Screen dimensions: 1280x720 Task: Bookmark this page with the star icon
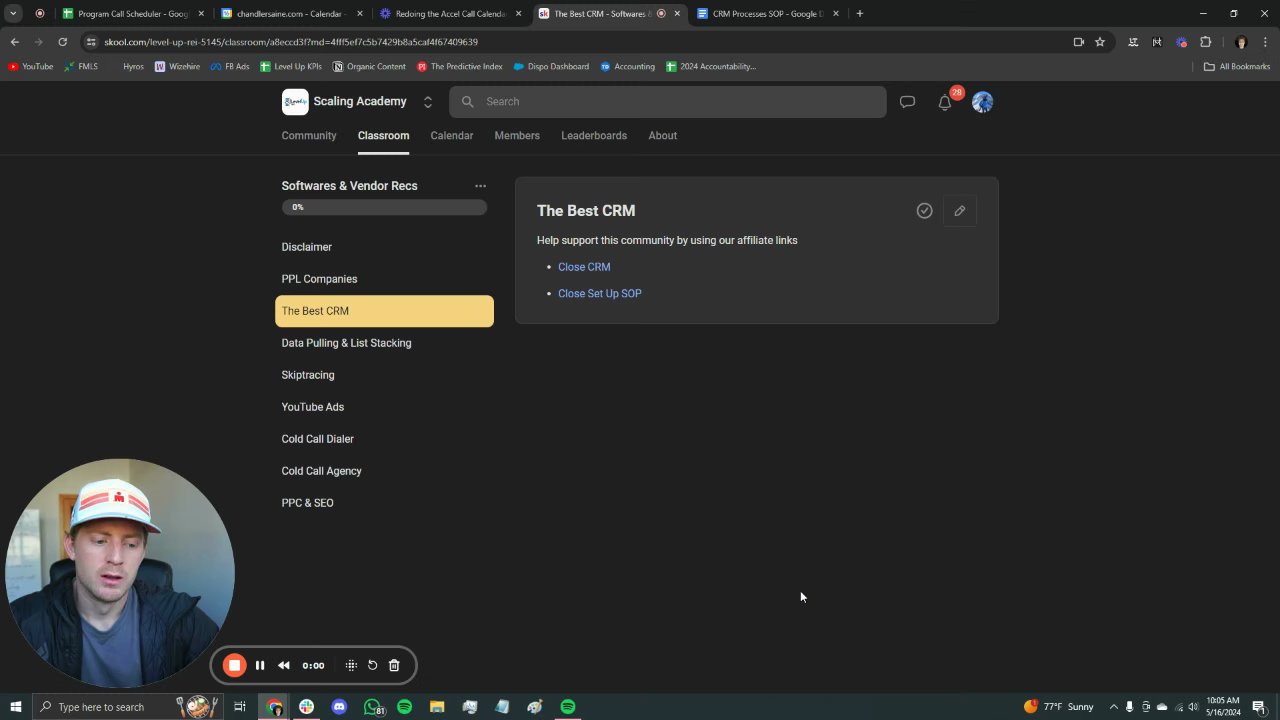[1100, 42]
